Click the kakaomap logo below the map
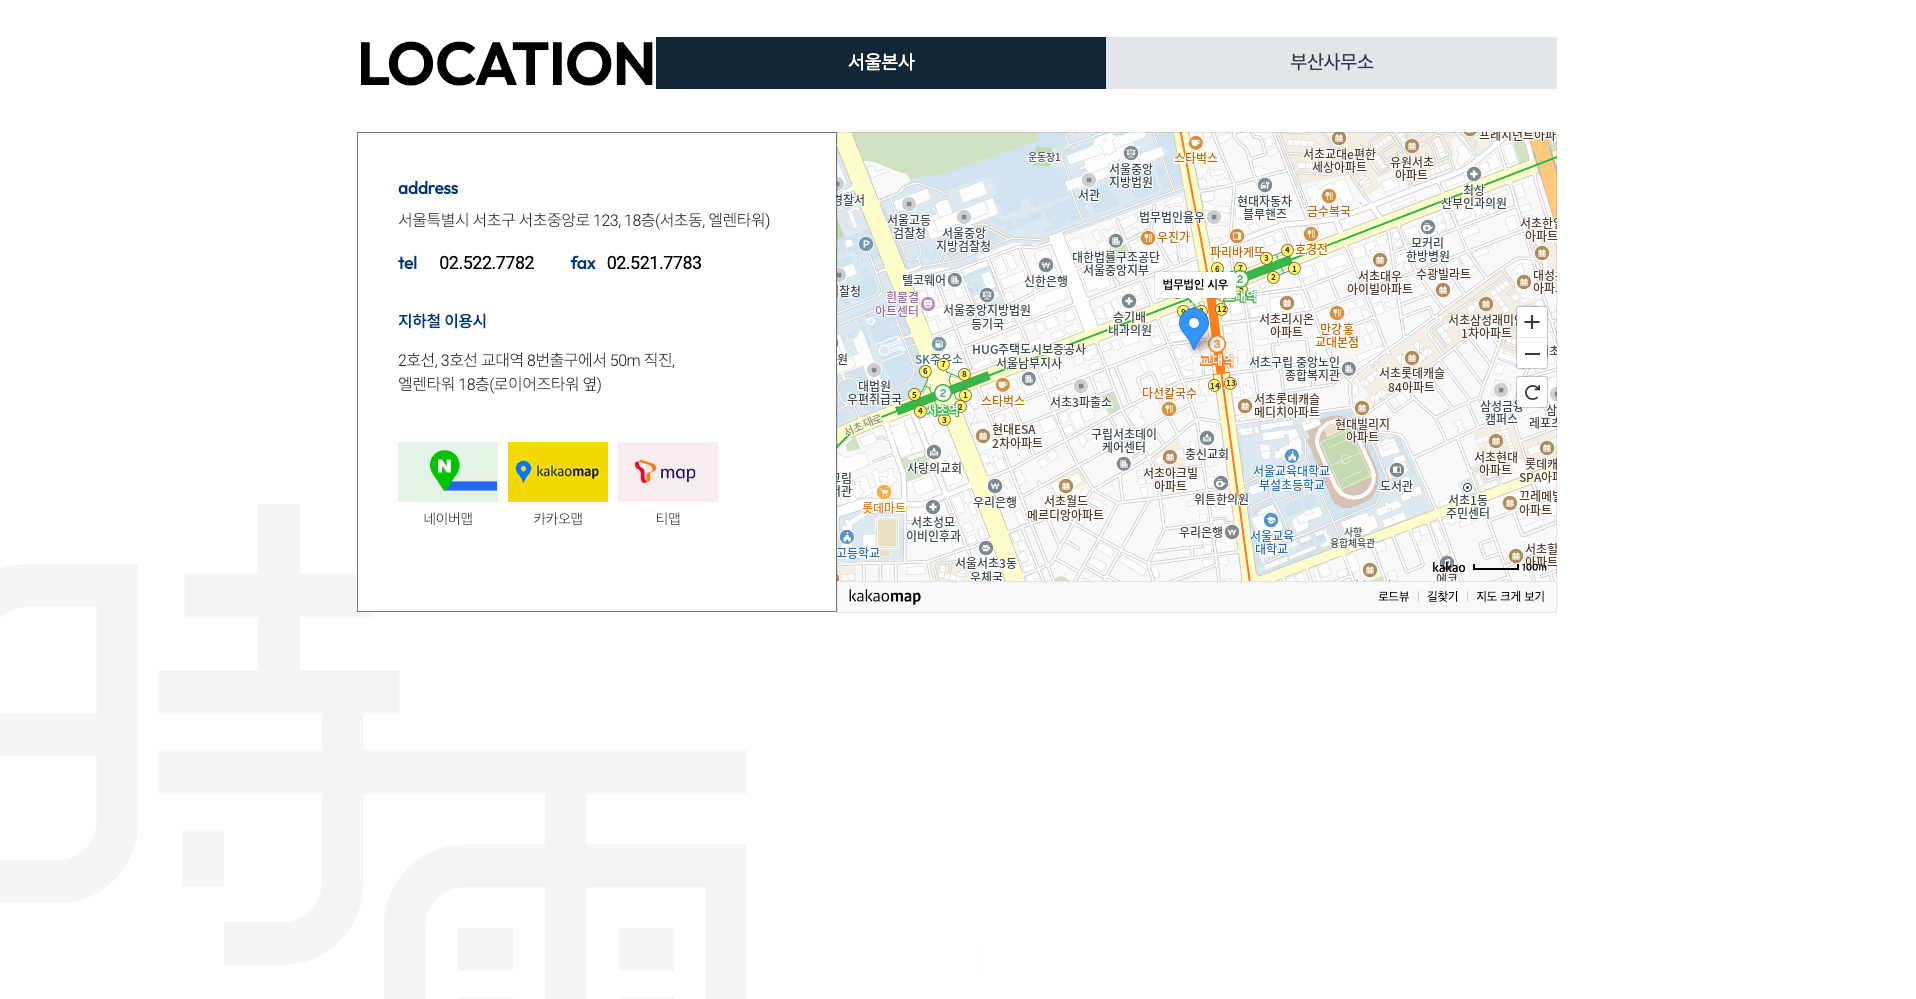 tap(884, 596)
